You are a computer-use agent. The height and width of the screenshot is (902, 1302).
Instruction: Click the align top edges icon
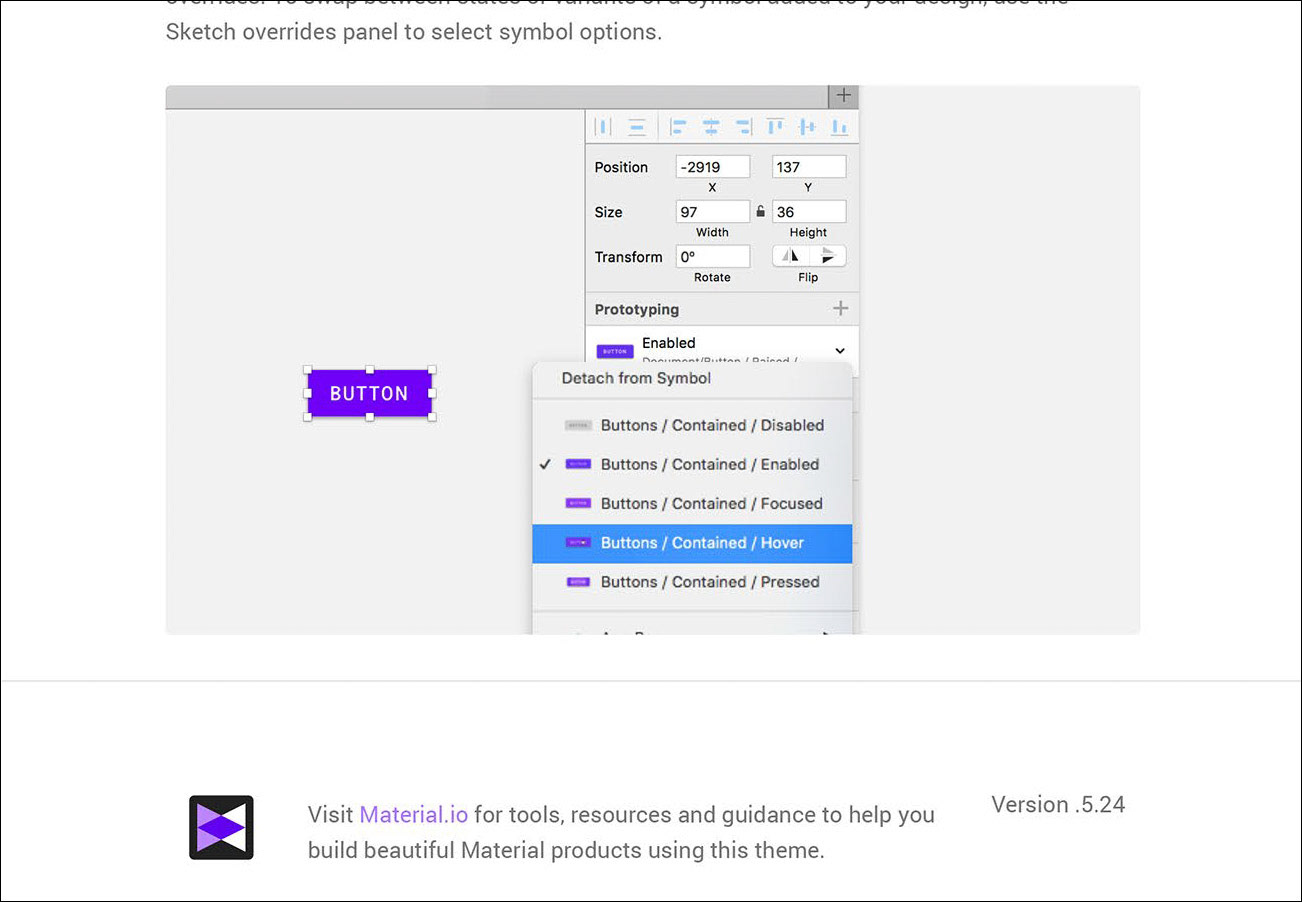click(x=775, y=127)
